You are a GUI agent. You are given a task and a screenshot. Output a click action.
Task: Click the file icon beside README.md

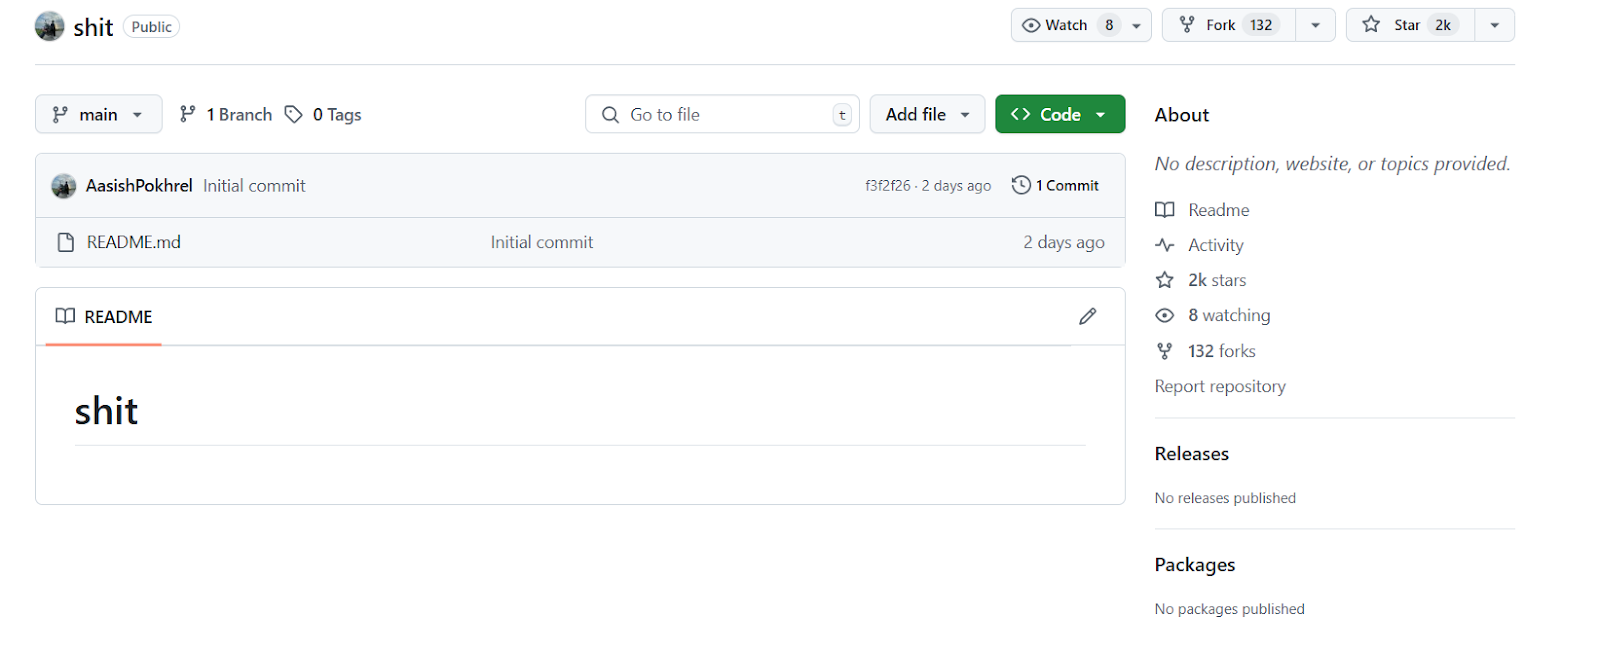click(x=66, y=242)
